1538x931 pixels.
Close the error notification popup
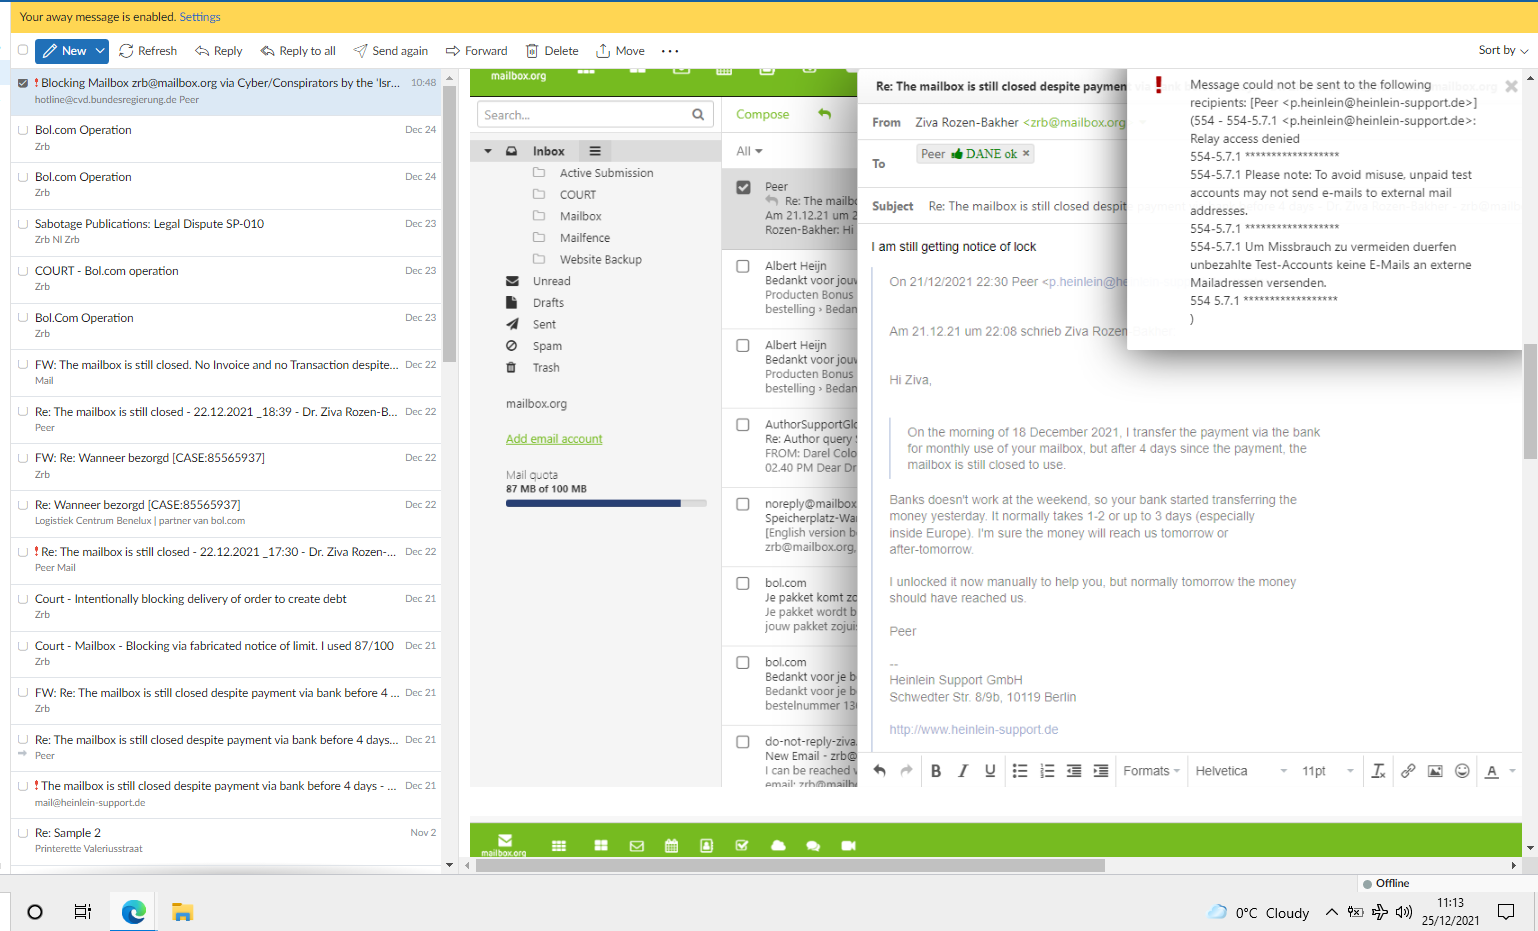pyautogui.click(x=1511, y=87)
